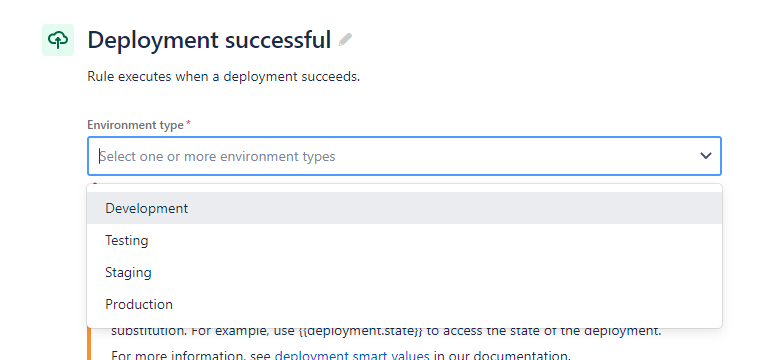776x360 pixels.
Task: Click the green cloud upload deployment icon
Action: [x=58, y=40]
